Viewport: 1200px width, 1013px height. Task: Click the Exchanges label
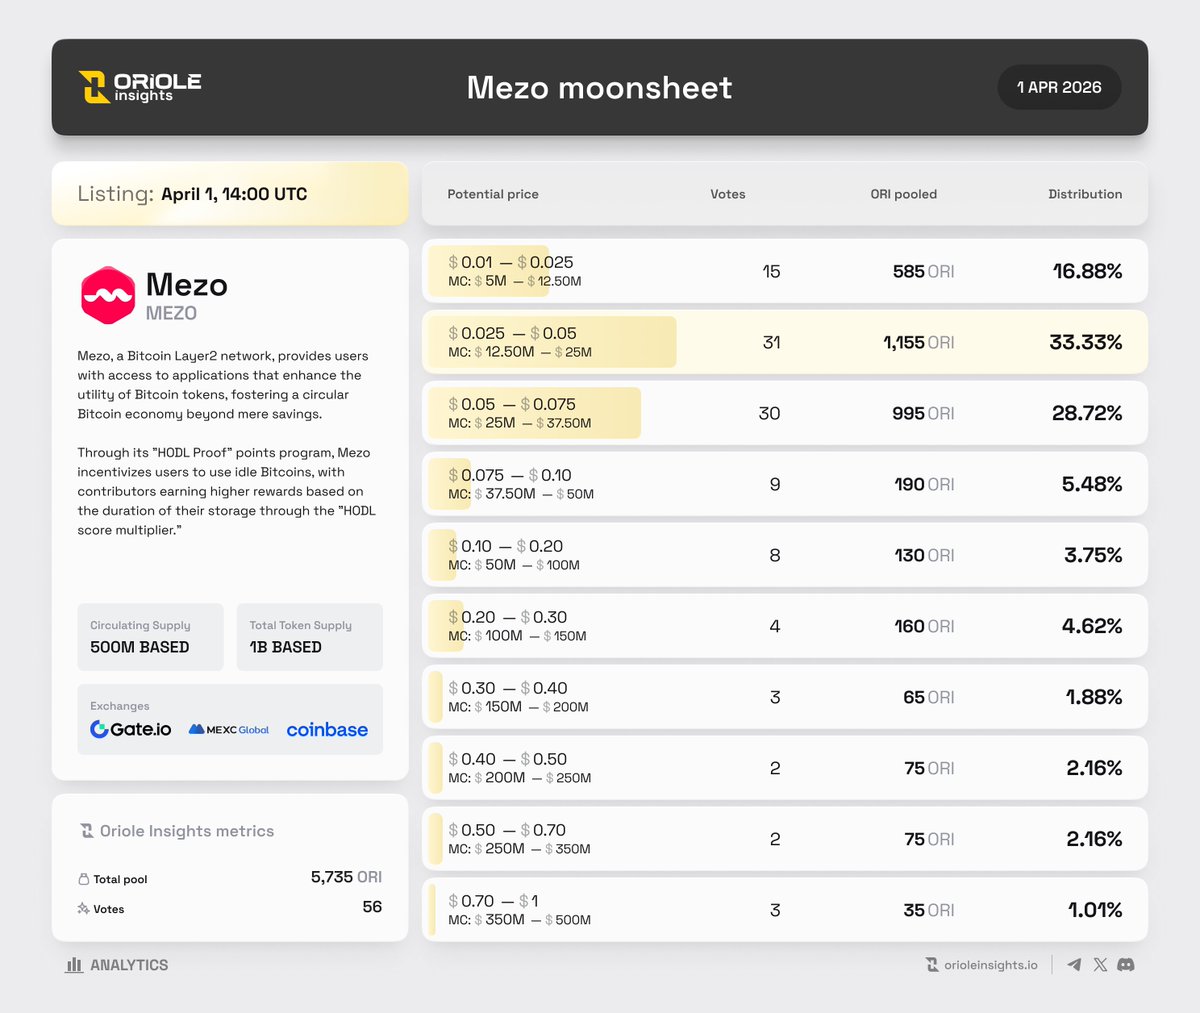pyautogui.click(x=120, y=706)
